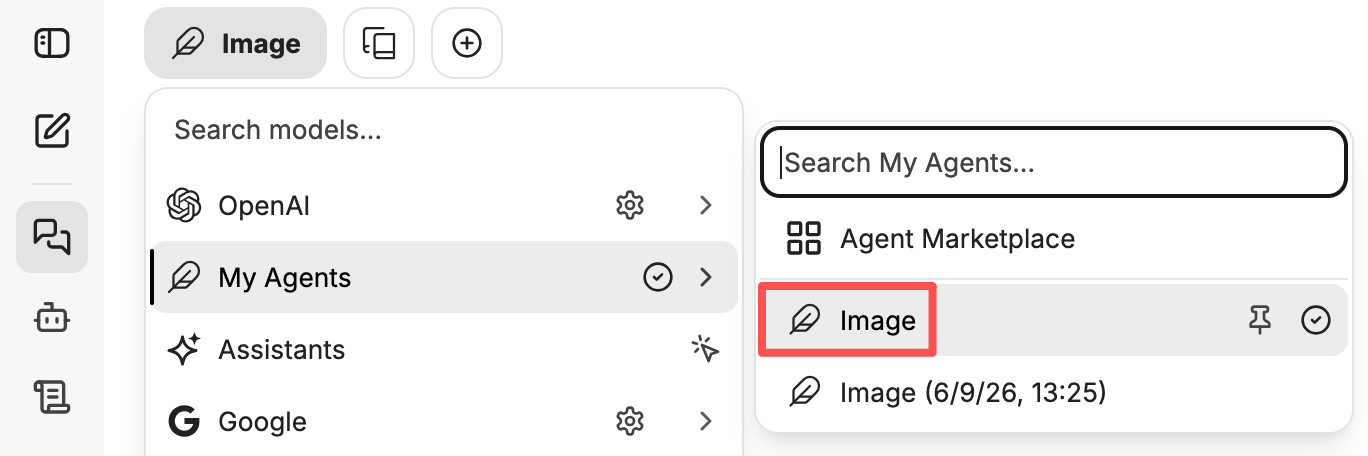The image size is (1368, 456).
Task: Open OpenAI settings gear icon
Action: coord(629,206)
